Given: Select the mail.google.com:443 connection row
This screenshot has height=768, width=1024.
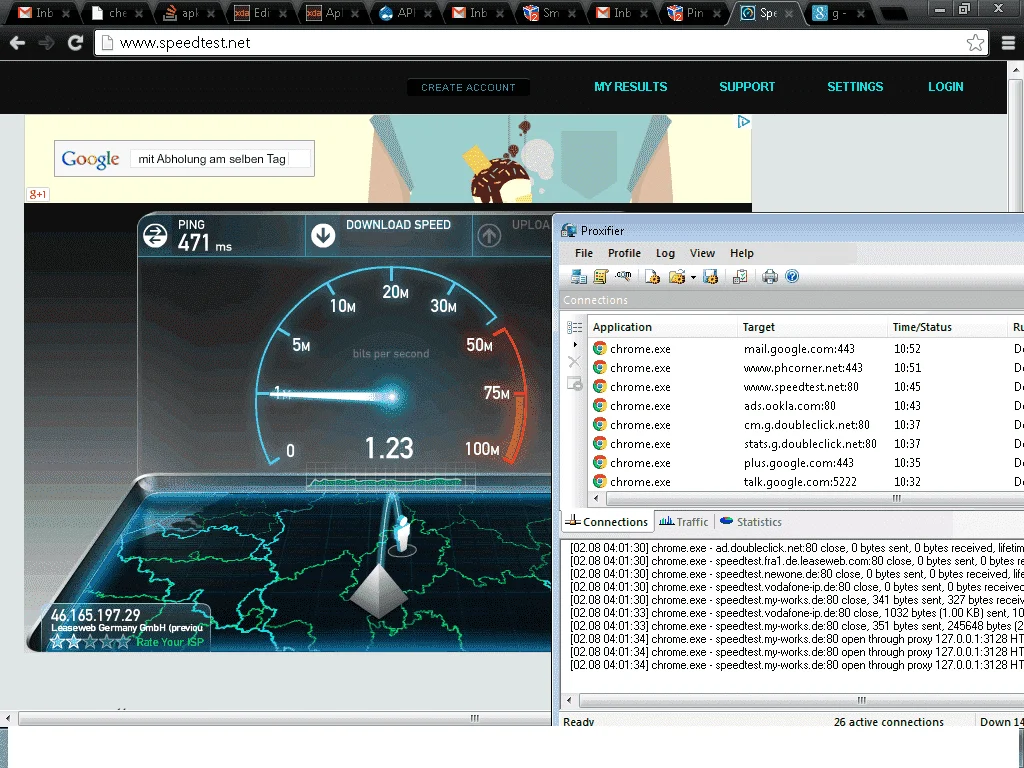Looking at the screenshot, I should (x=805, y=349).
